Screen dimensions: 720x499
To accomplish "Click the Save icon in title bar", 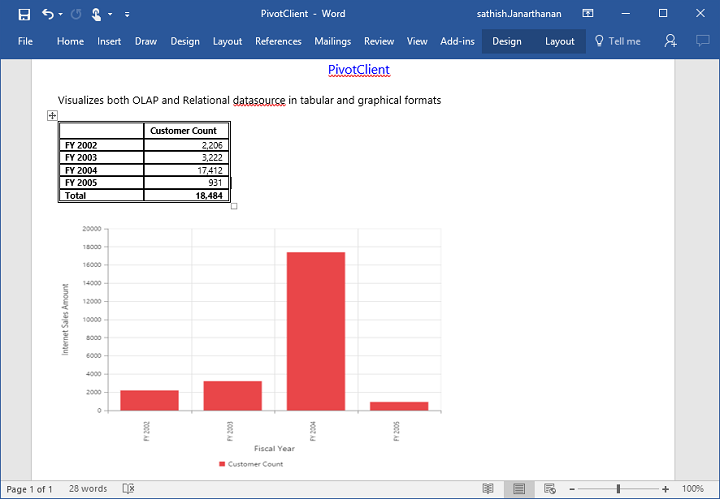I will (x=24, y=14).
